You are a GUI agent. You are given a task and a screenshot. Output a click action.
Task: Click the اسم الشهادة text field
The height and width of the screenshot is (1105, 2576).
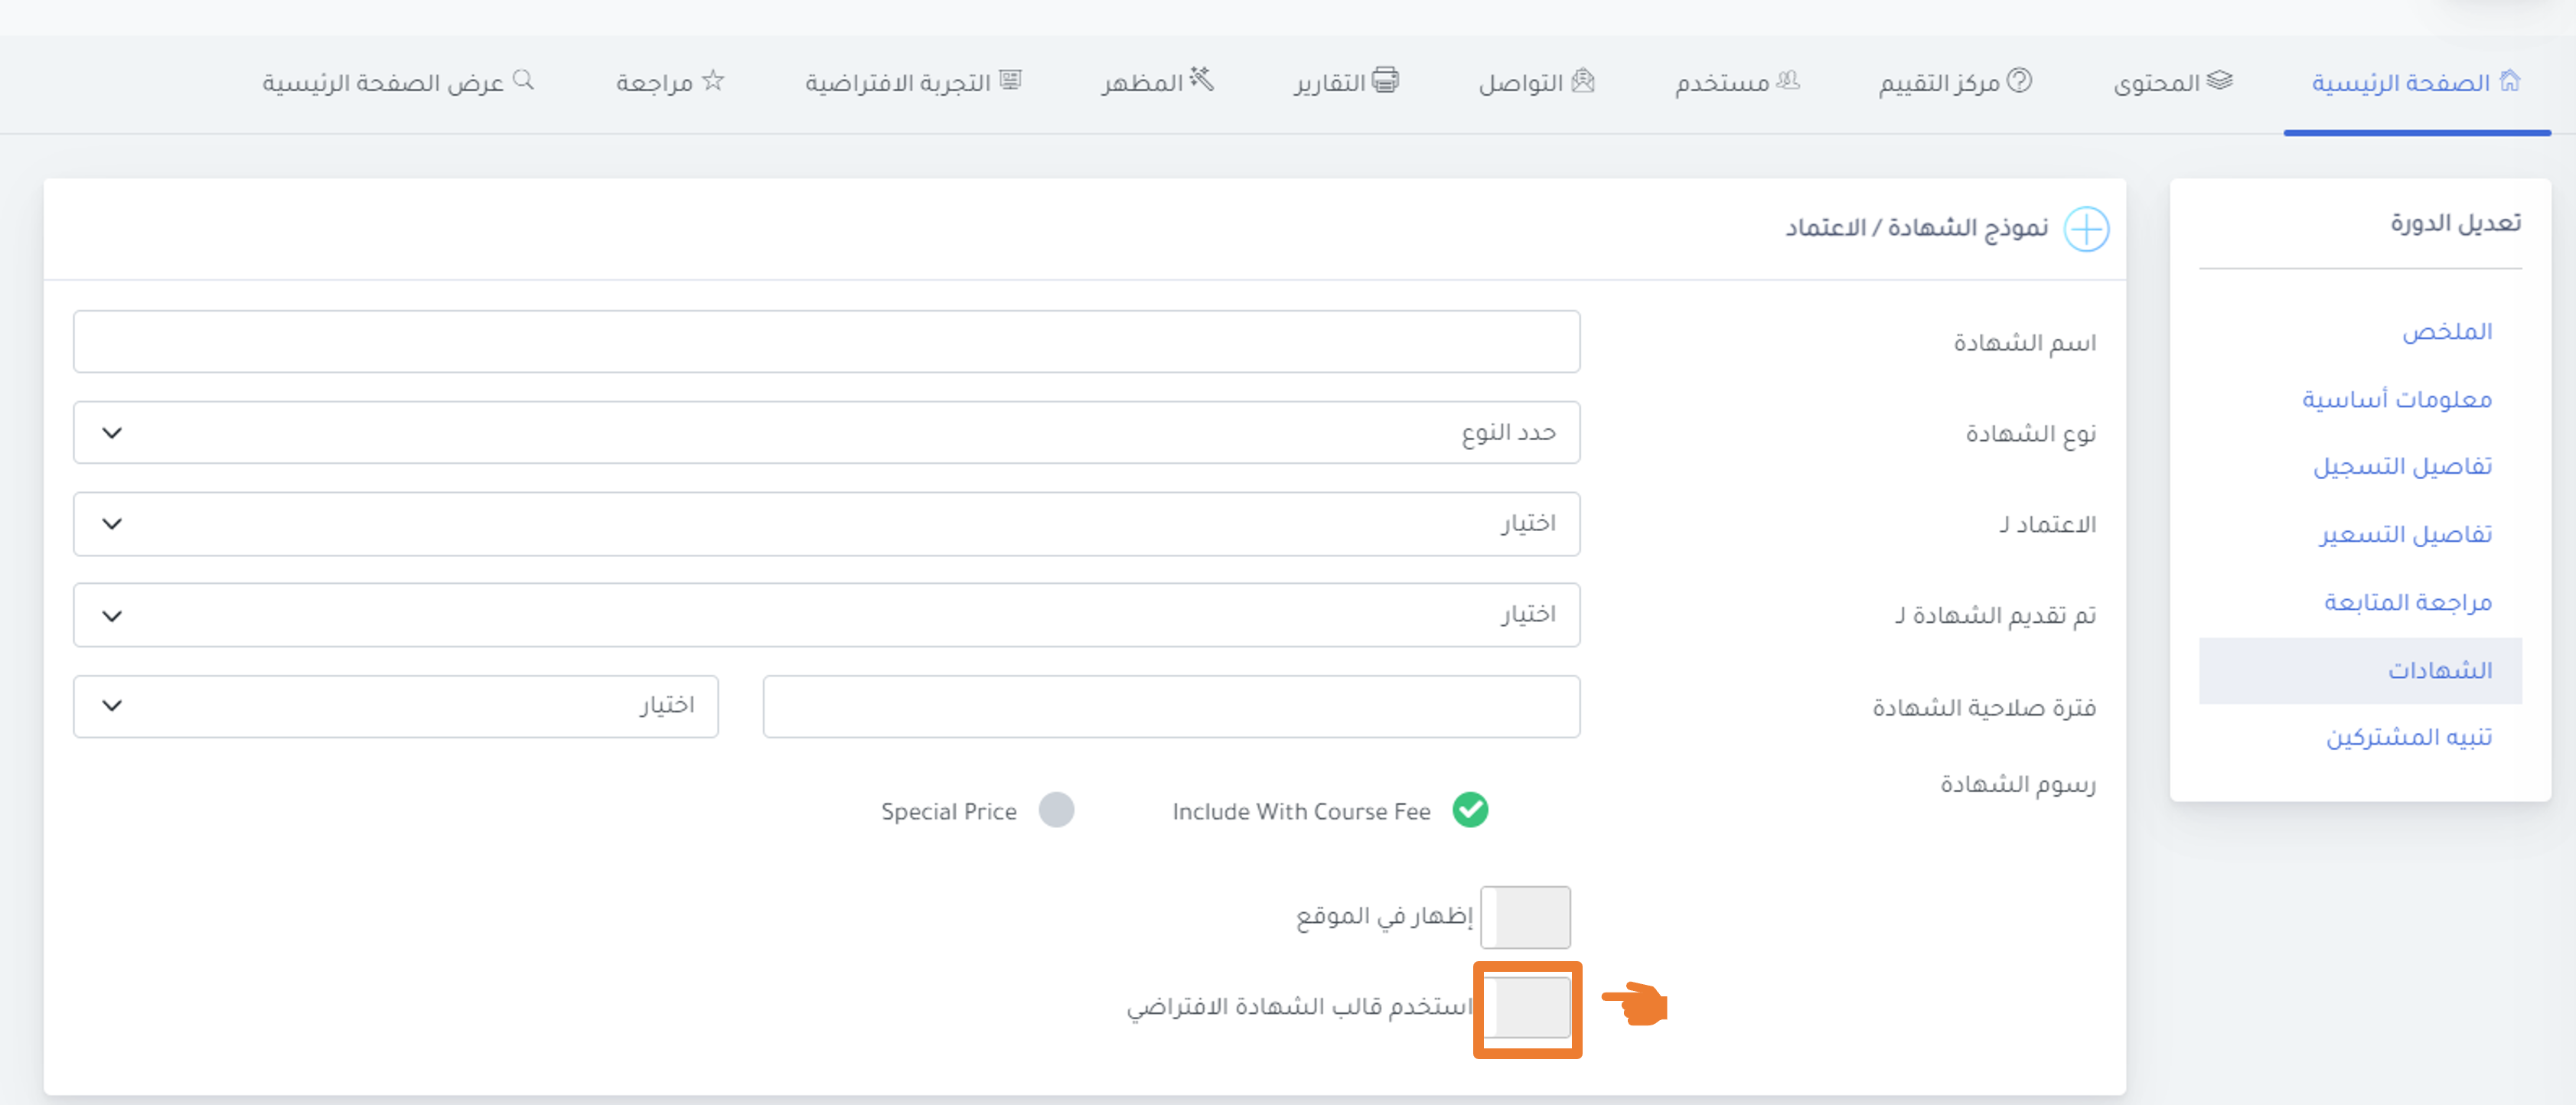pos(826,342)
